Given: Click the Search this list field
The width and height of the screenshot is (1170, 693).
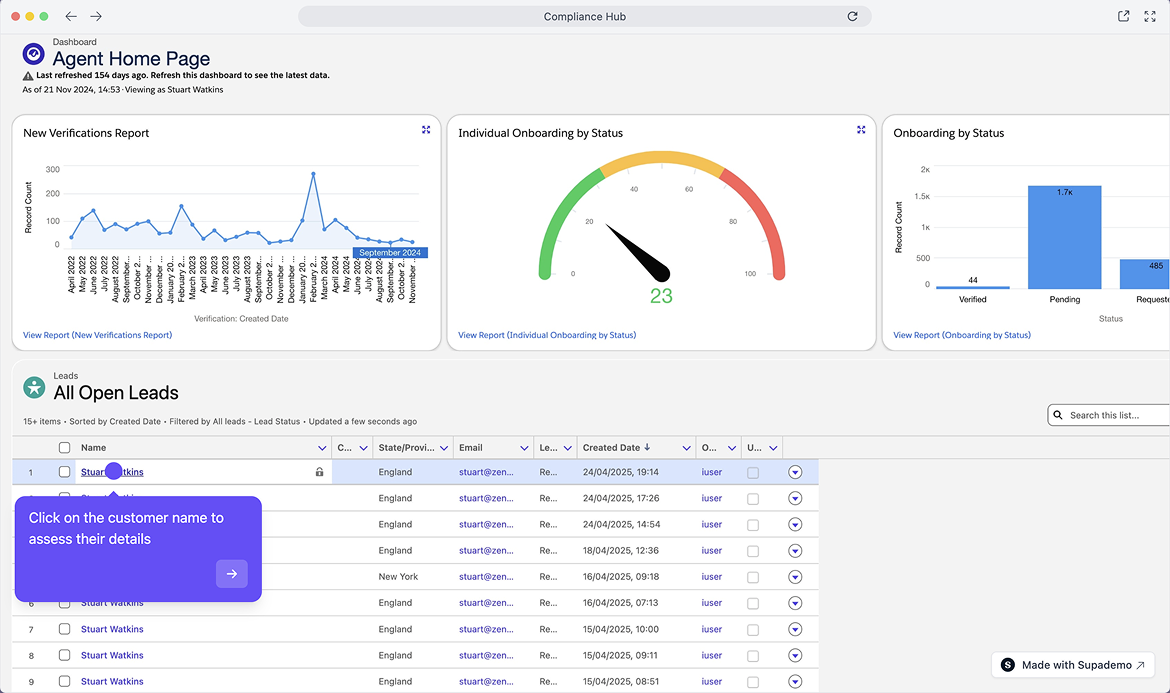Looking at the screenshot, I should 1110,415.
